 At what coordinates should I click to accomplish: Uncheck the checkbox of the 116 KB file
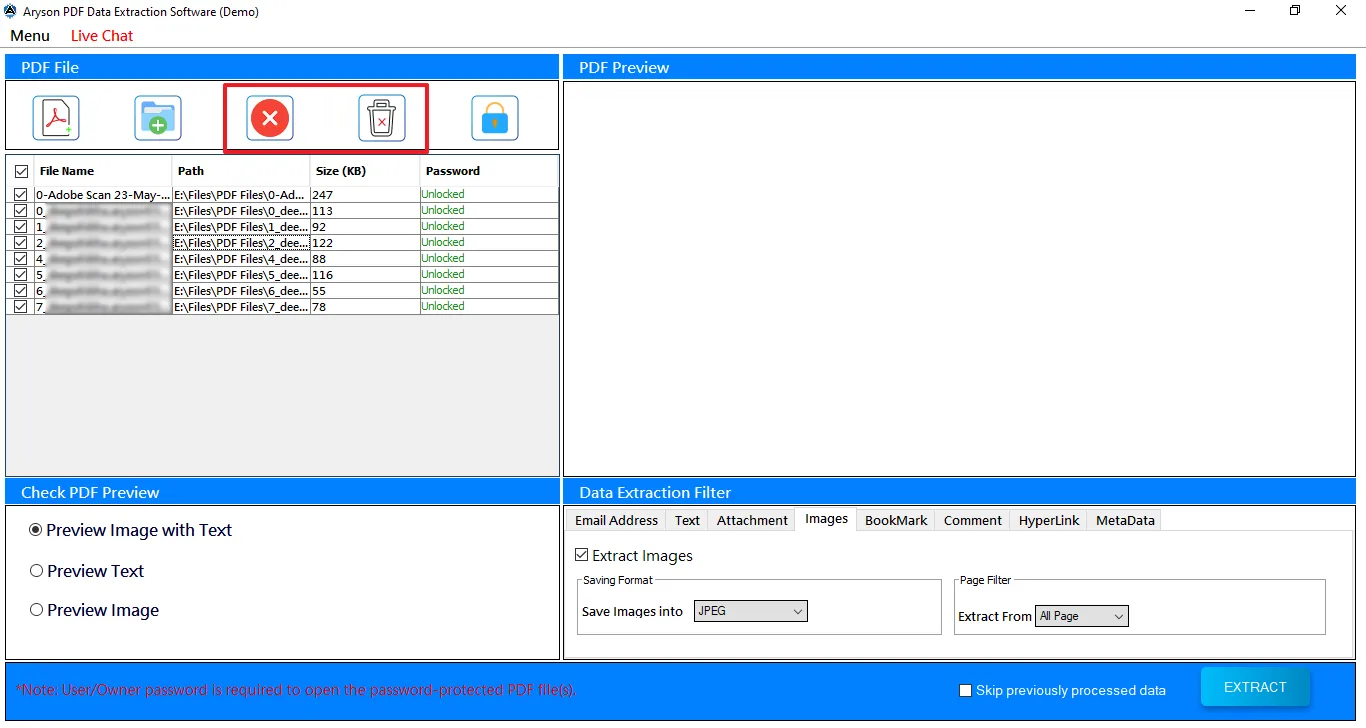[x=21, y=275]
